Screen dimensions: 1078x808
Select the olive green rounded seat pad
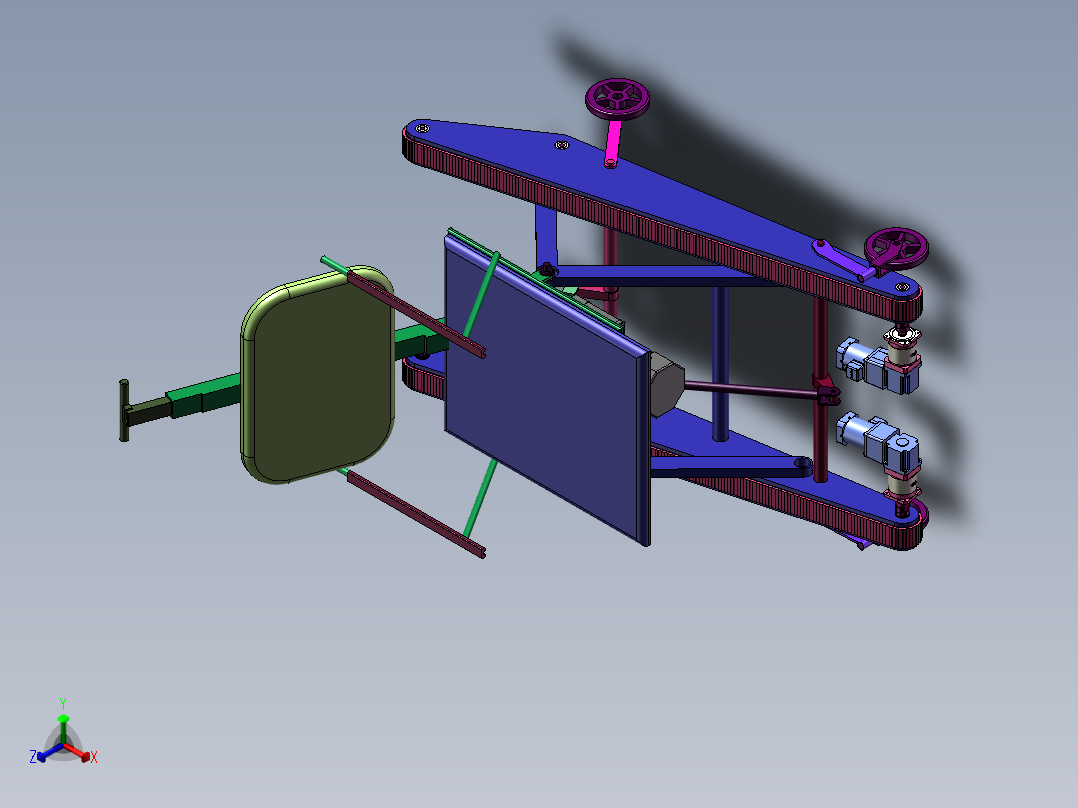click(317, 375)
